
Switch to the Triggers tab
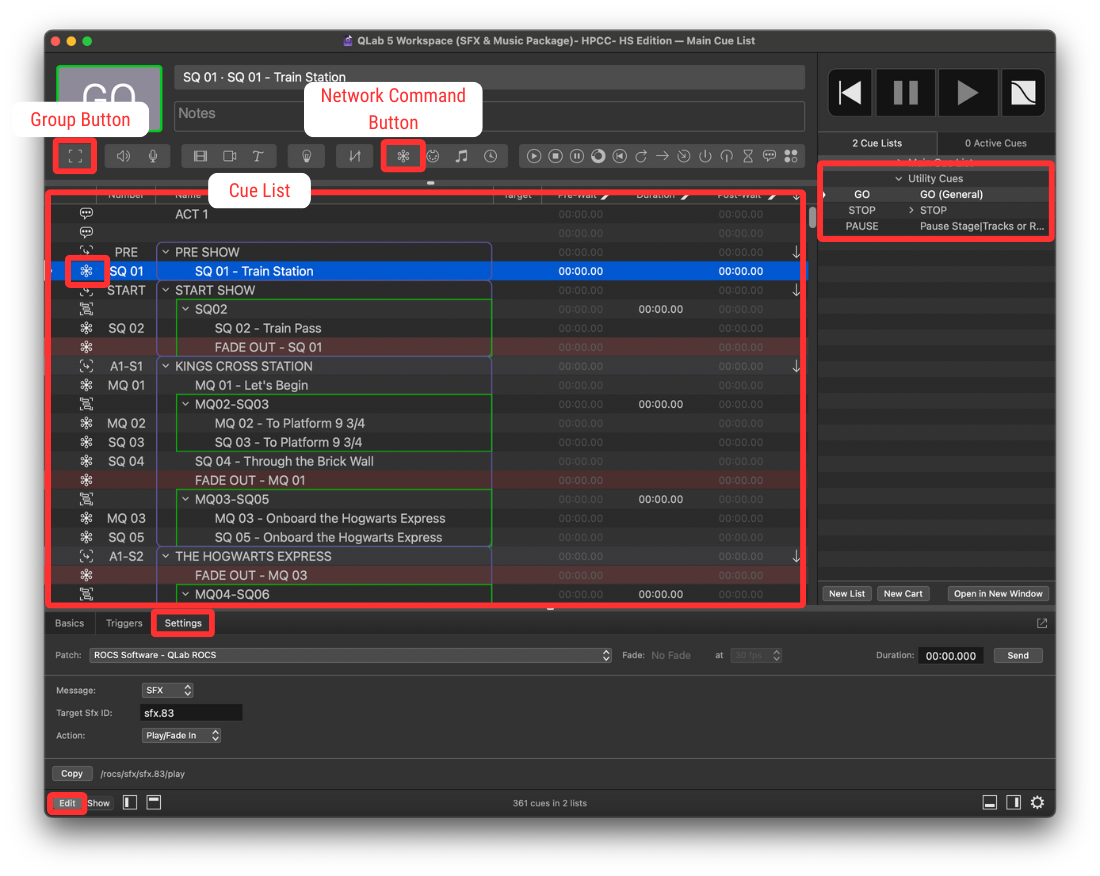pos(123,622)
